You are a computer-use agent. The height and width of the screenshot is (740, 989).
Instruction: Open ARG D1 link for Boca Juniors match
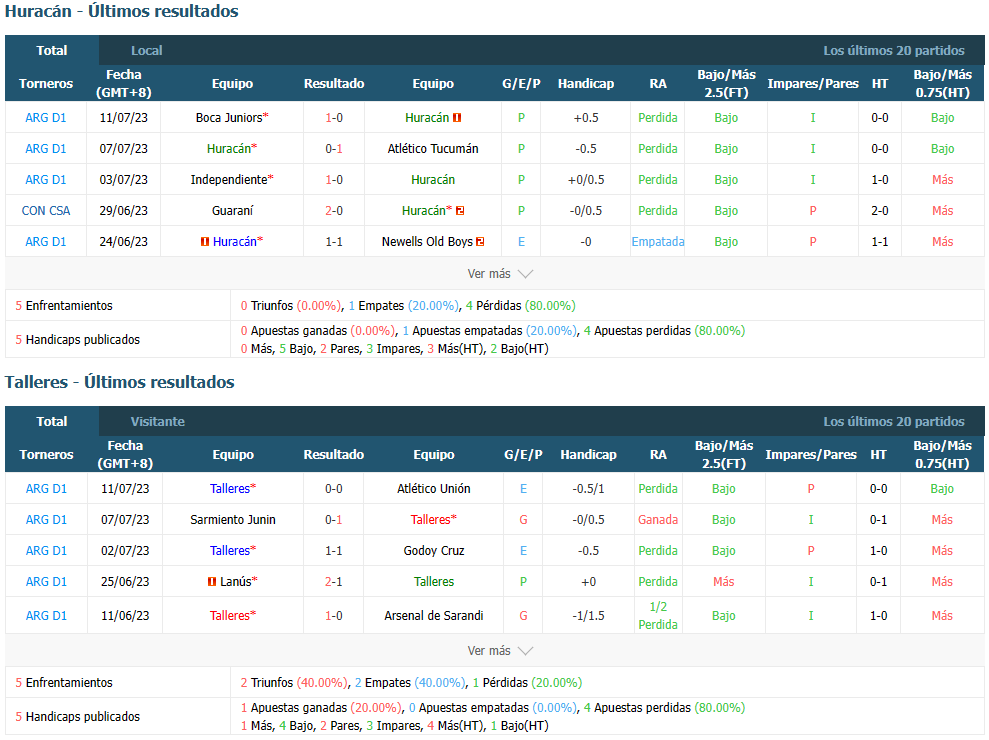pyautogui.click(x=45, y=117)
